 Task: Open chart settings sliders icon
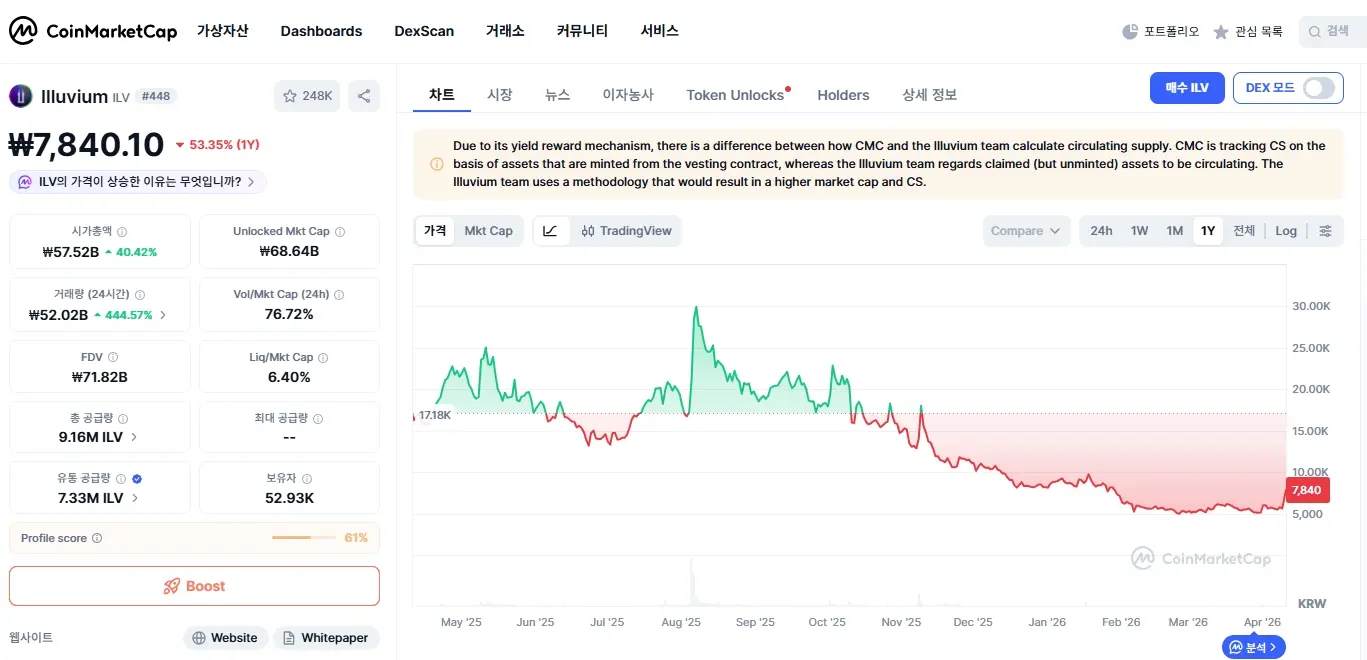point(1325,231)
